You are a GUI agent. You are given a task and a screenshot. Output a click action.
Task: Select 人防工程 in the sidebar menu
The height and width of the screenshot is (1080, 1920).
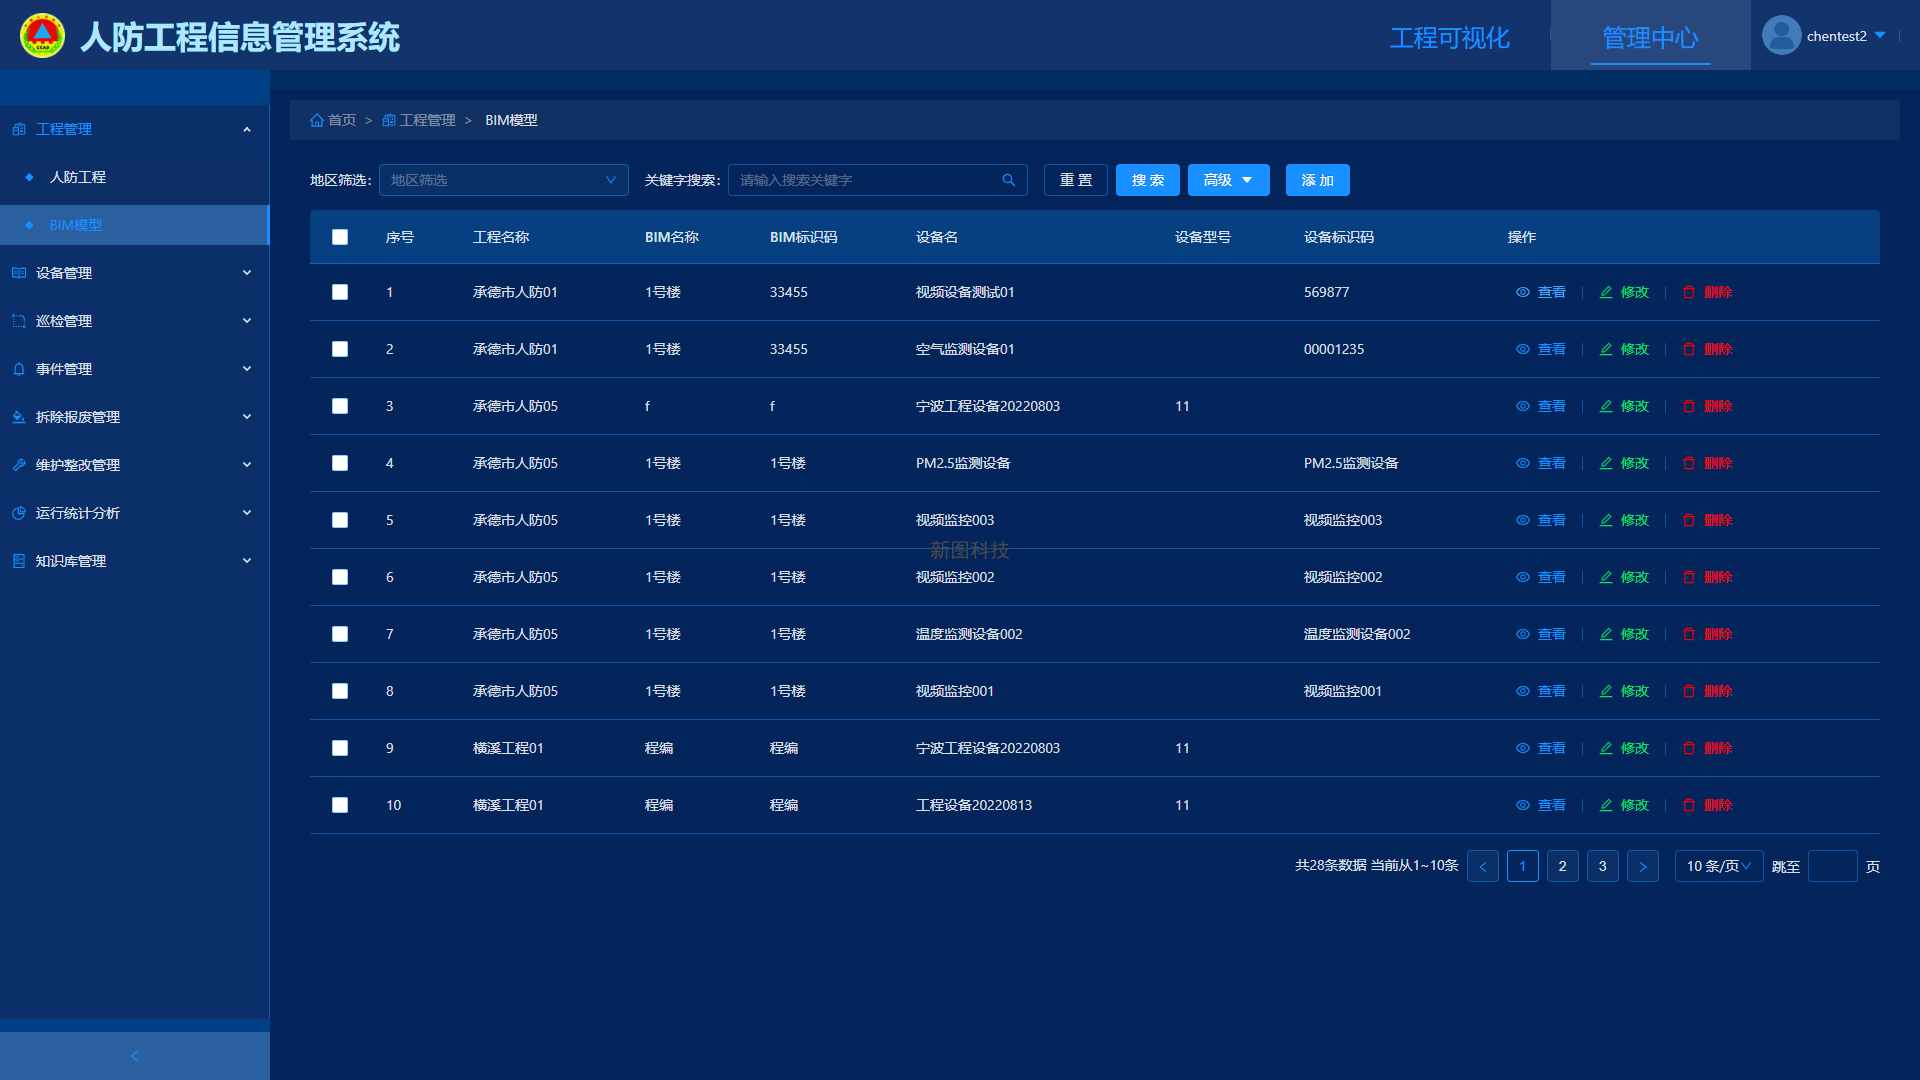point(78,177)
